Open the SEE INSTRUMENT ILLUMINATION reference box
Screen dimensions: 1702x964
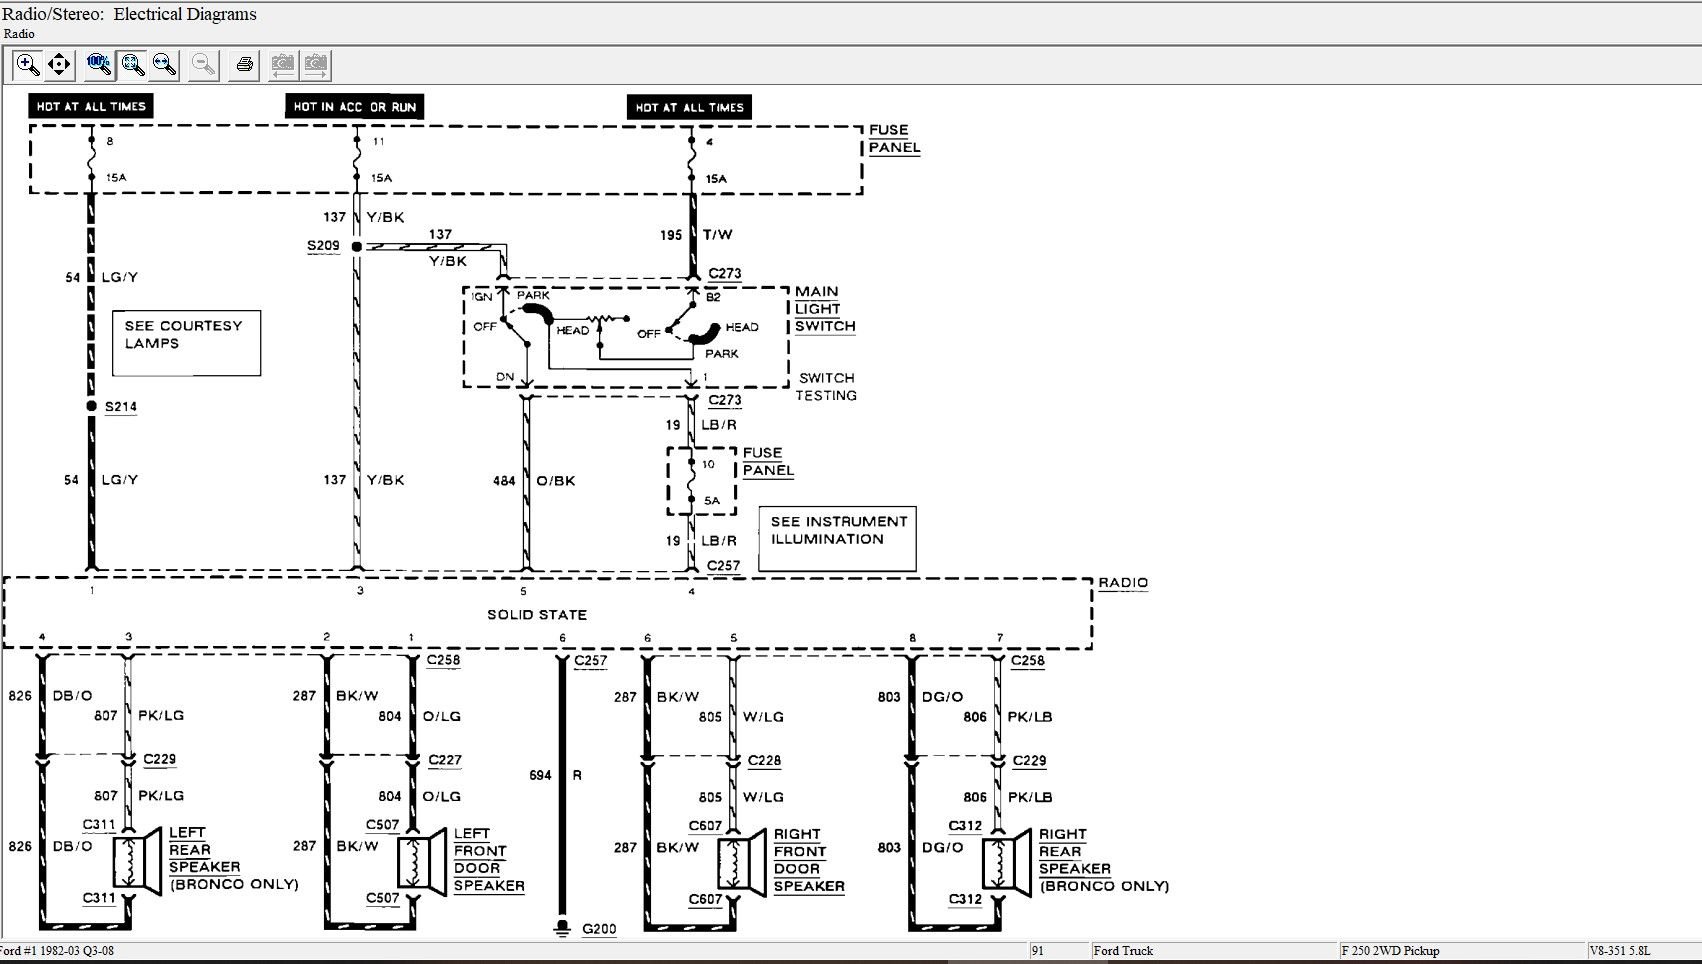836,538
